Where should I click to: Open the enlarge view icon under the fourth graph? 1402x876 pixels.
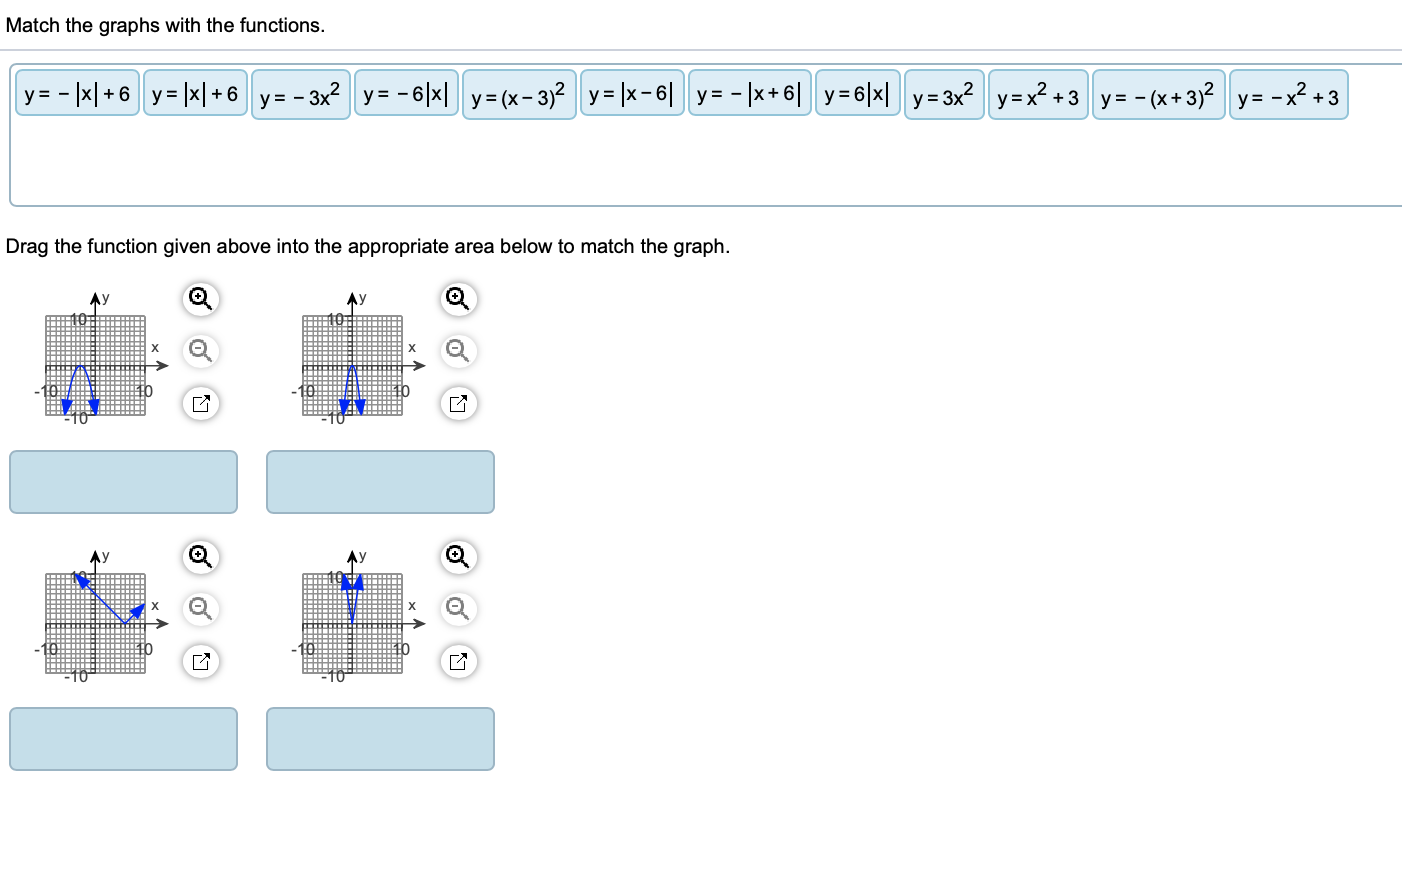coord(457,661)
